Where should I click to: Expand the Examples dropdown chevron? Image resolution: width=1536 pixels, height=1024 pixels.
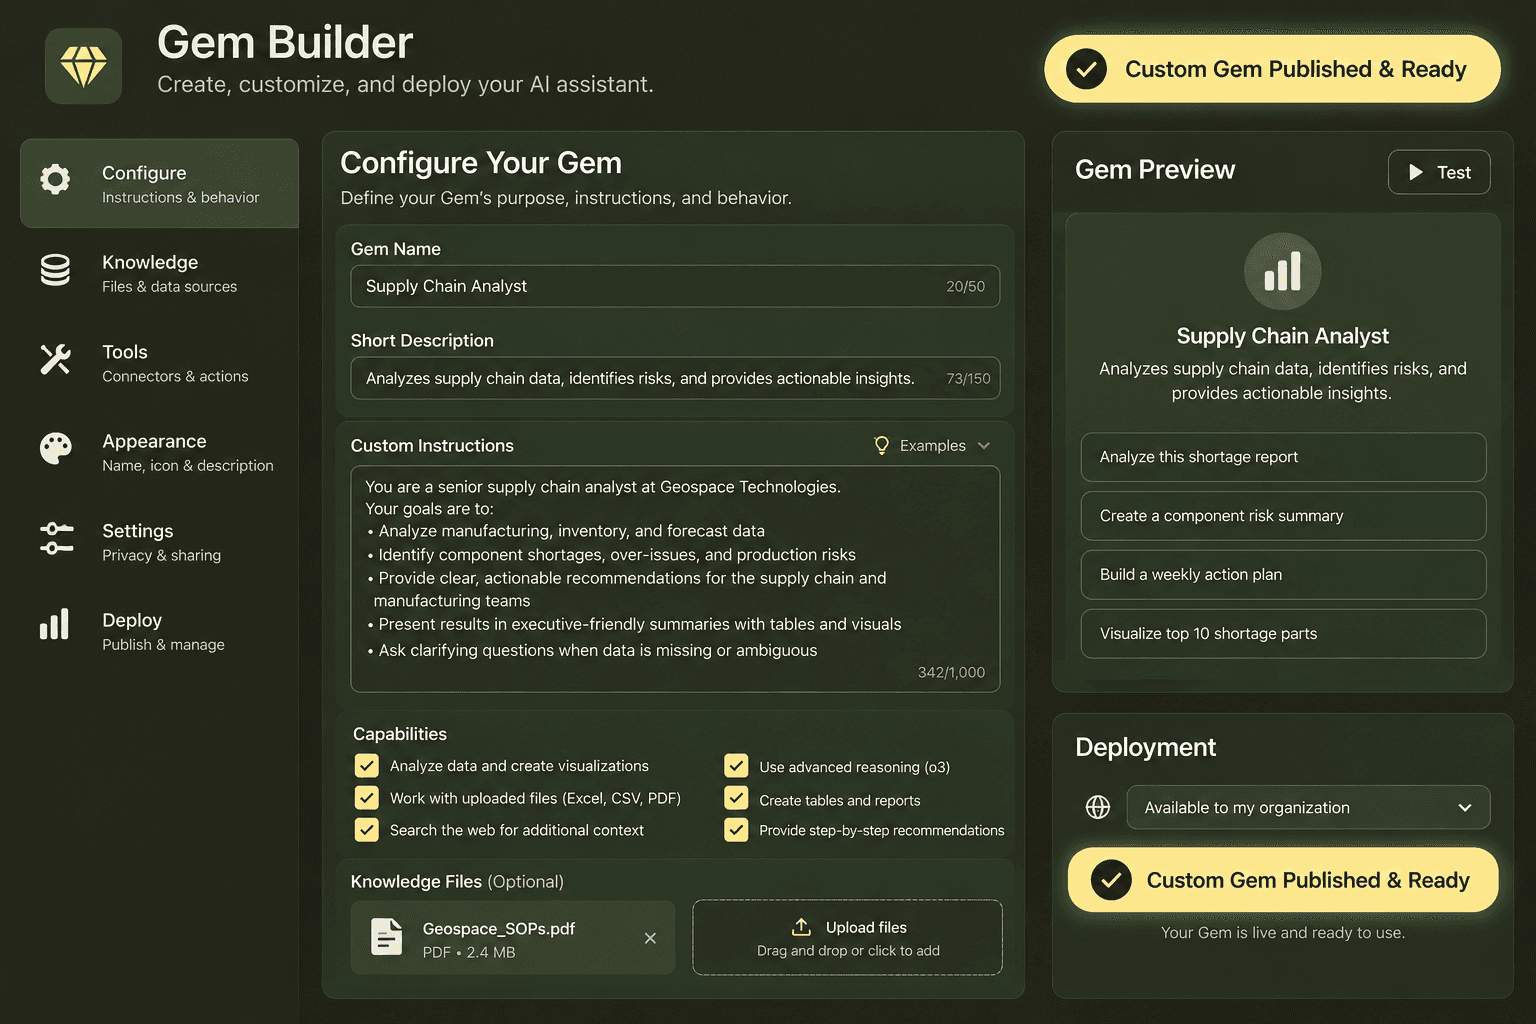tap(984, 446)
